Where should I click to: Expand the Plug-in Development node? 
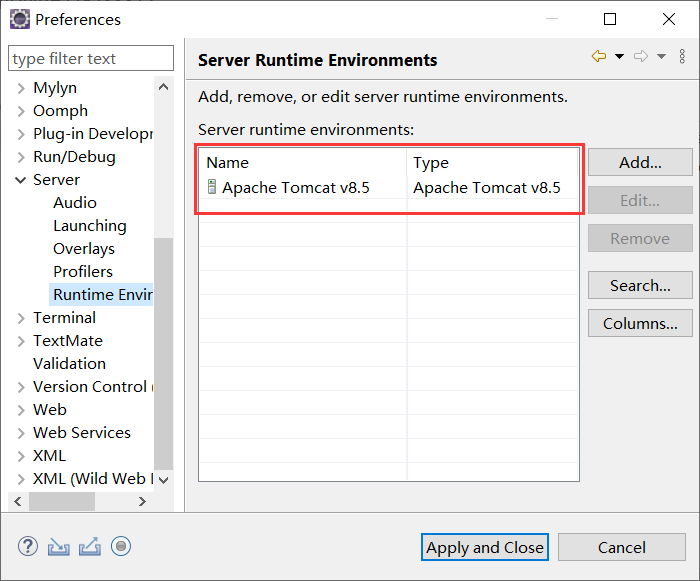[x=21, y=134]
